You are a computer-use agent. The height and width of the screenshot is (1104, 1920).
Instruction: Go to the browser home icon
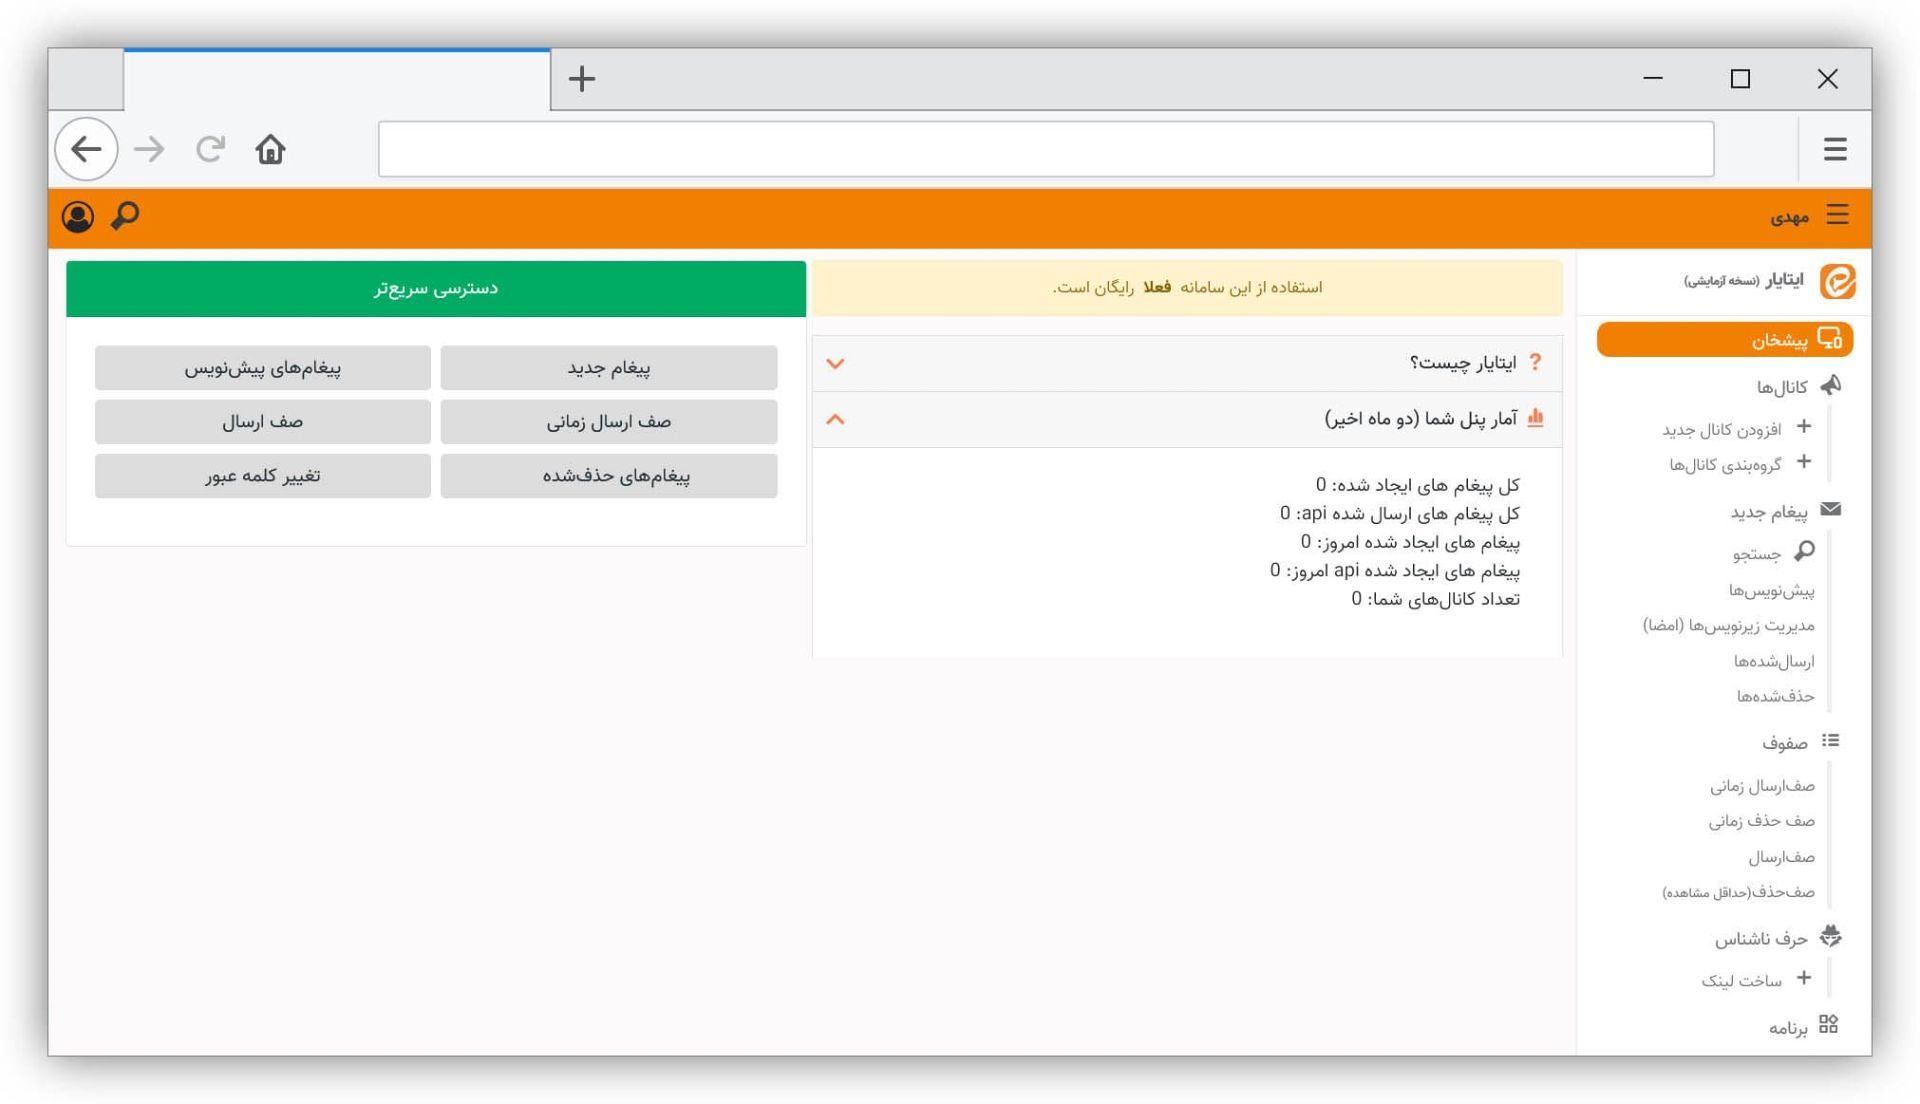(270, 149)
